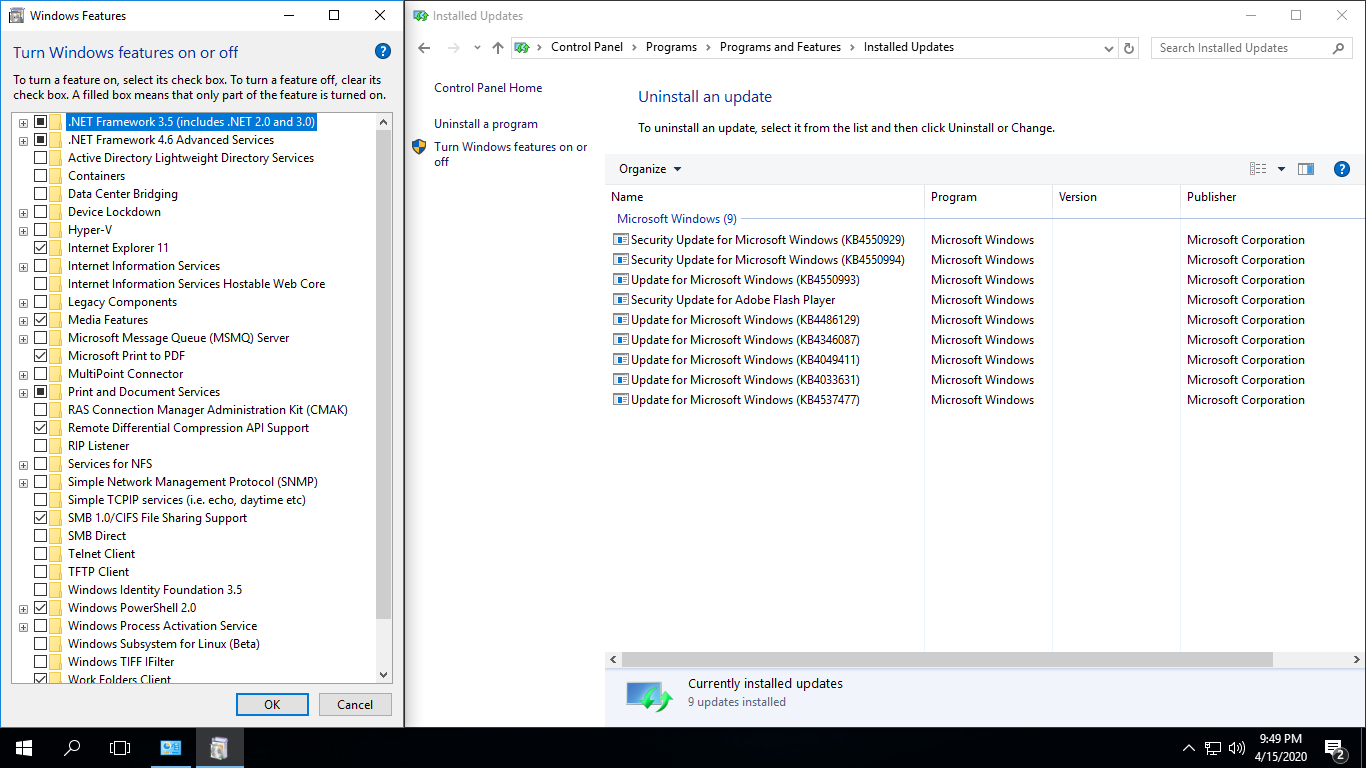Open Control Panel Home link
The width and height of the screenshot is (1366, 768).
click(x=488, y=88)
